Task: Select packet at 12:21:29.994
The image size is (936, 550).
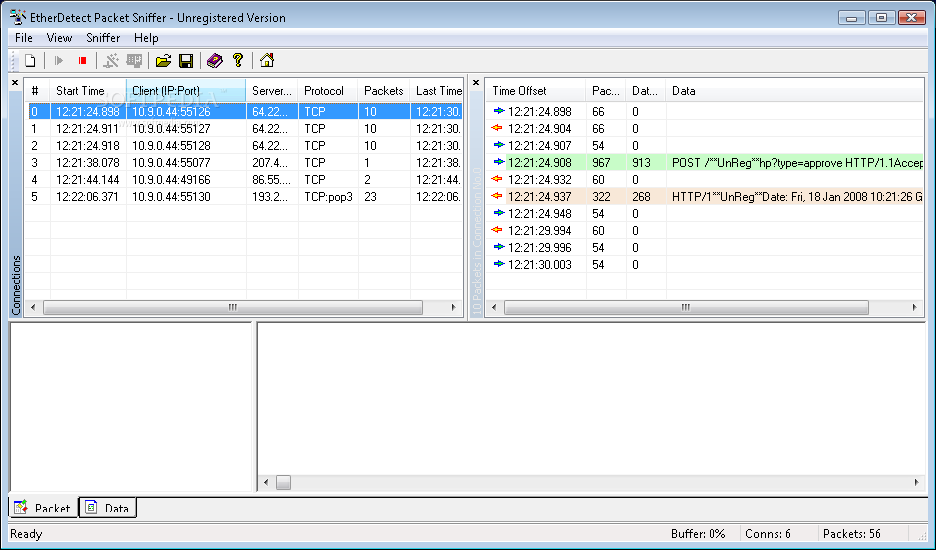Action: point(705,231)
